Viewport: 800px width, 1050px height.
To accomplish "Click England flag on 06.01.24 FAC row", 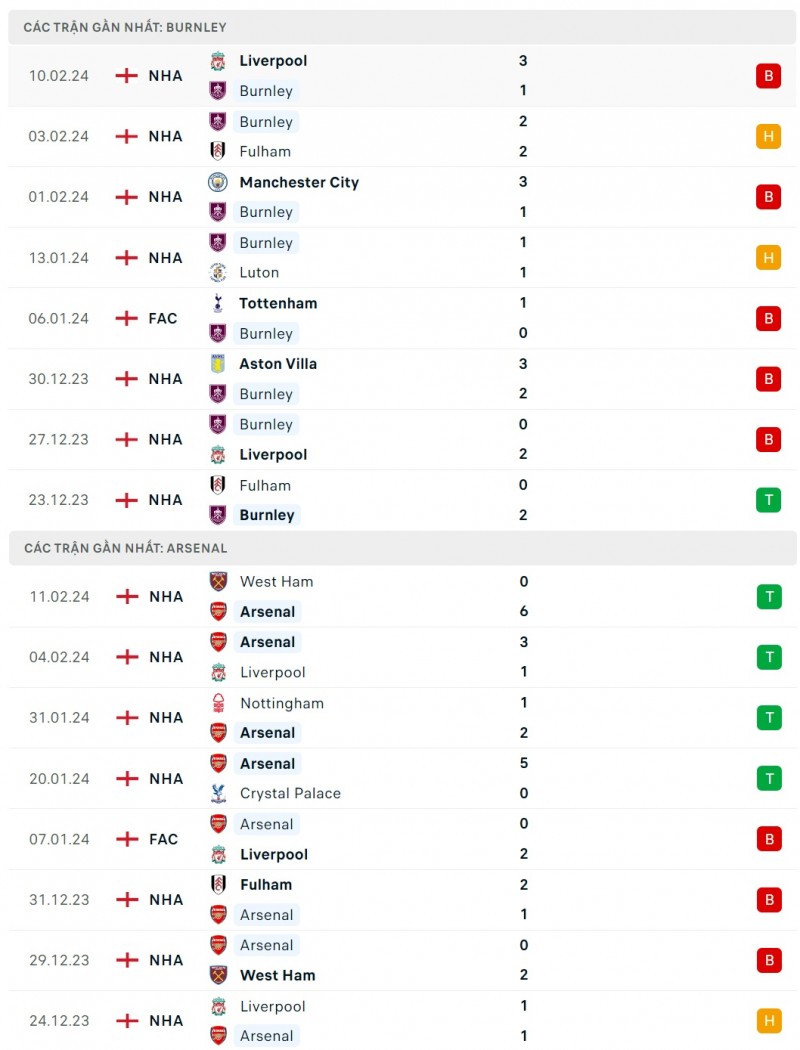I will pos(126,318).
